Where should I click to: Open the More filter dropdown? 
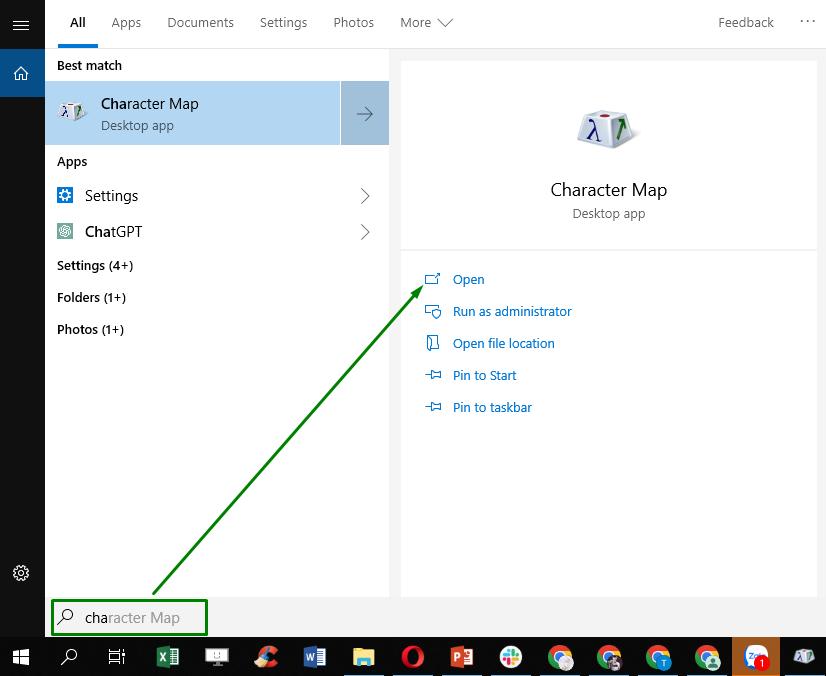(x=426, y=23)
